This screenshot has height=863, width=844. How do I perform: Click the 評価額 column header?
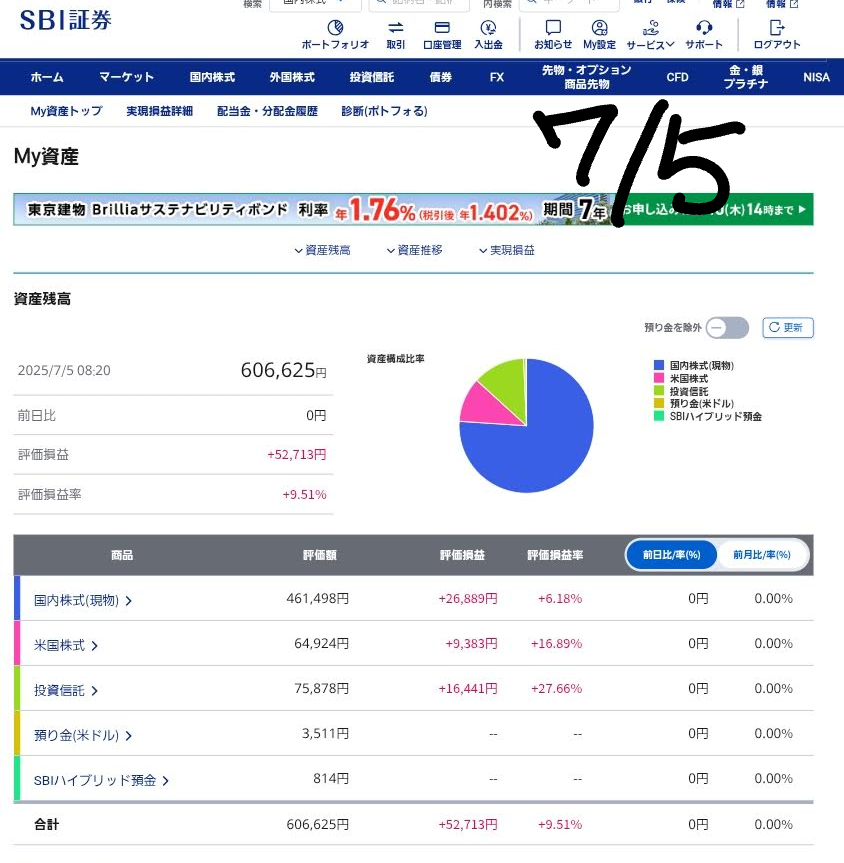click(320, 555)
